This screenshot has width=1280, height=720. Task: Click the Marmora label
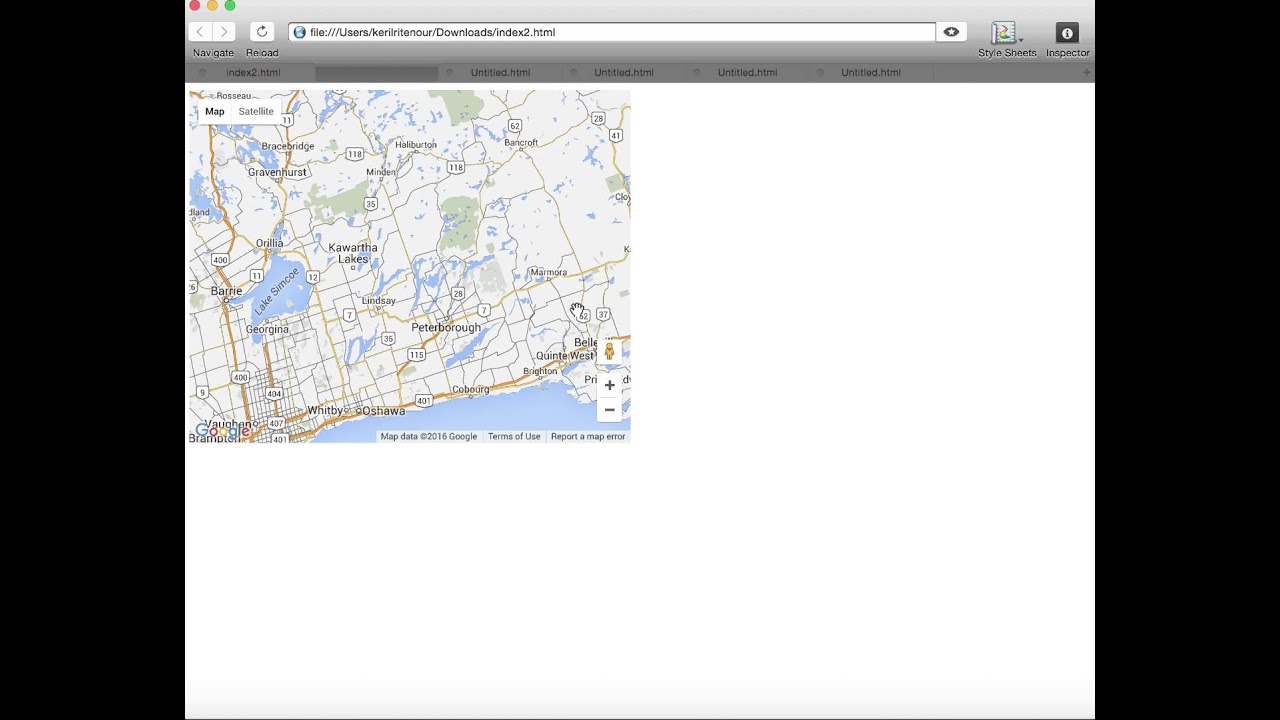click(x=549, y=272)
